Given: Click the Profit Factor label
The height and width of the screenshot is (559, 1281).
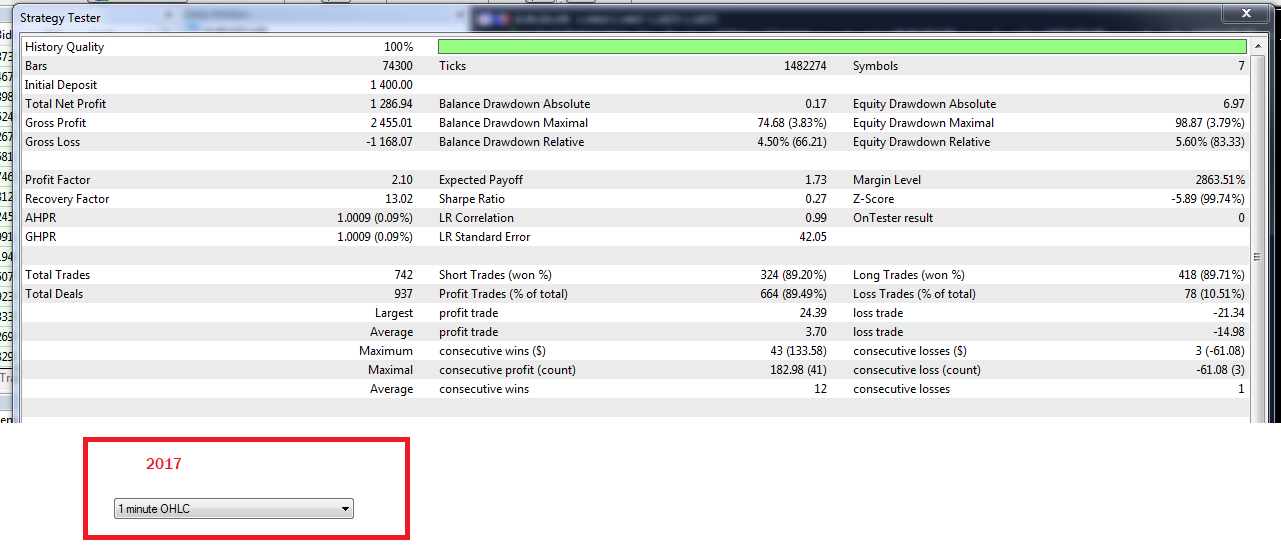Looking at the screenshot, I should pyautogui.click(x=58, y=180).
